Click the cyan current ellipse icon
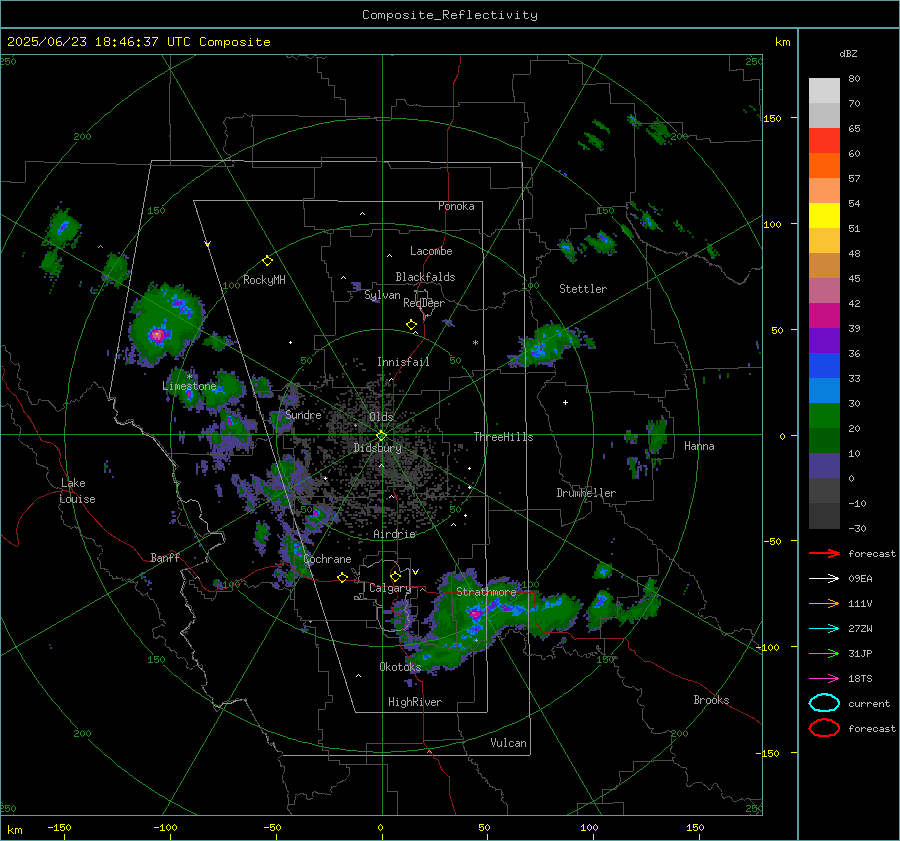Screen dimensions: 900x841 point(824,703)
